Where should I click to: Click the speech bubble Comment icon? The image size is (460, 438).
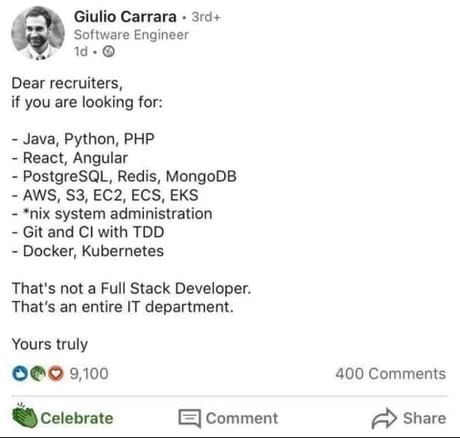[190, 418]
